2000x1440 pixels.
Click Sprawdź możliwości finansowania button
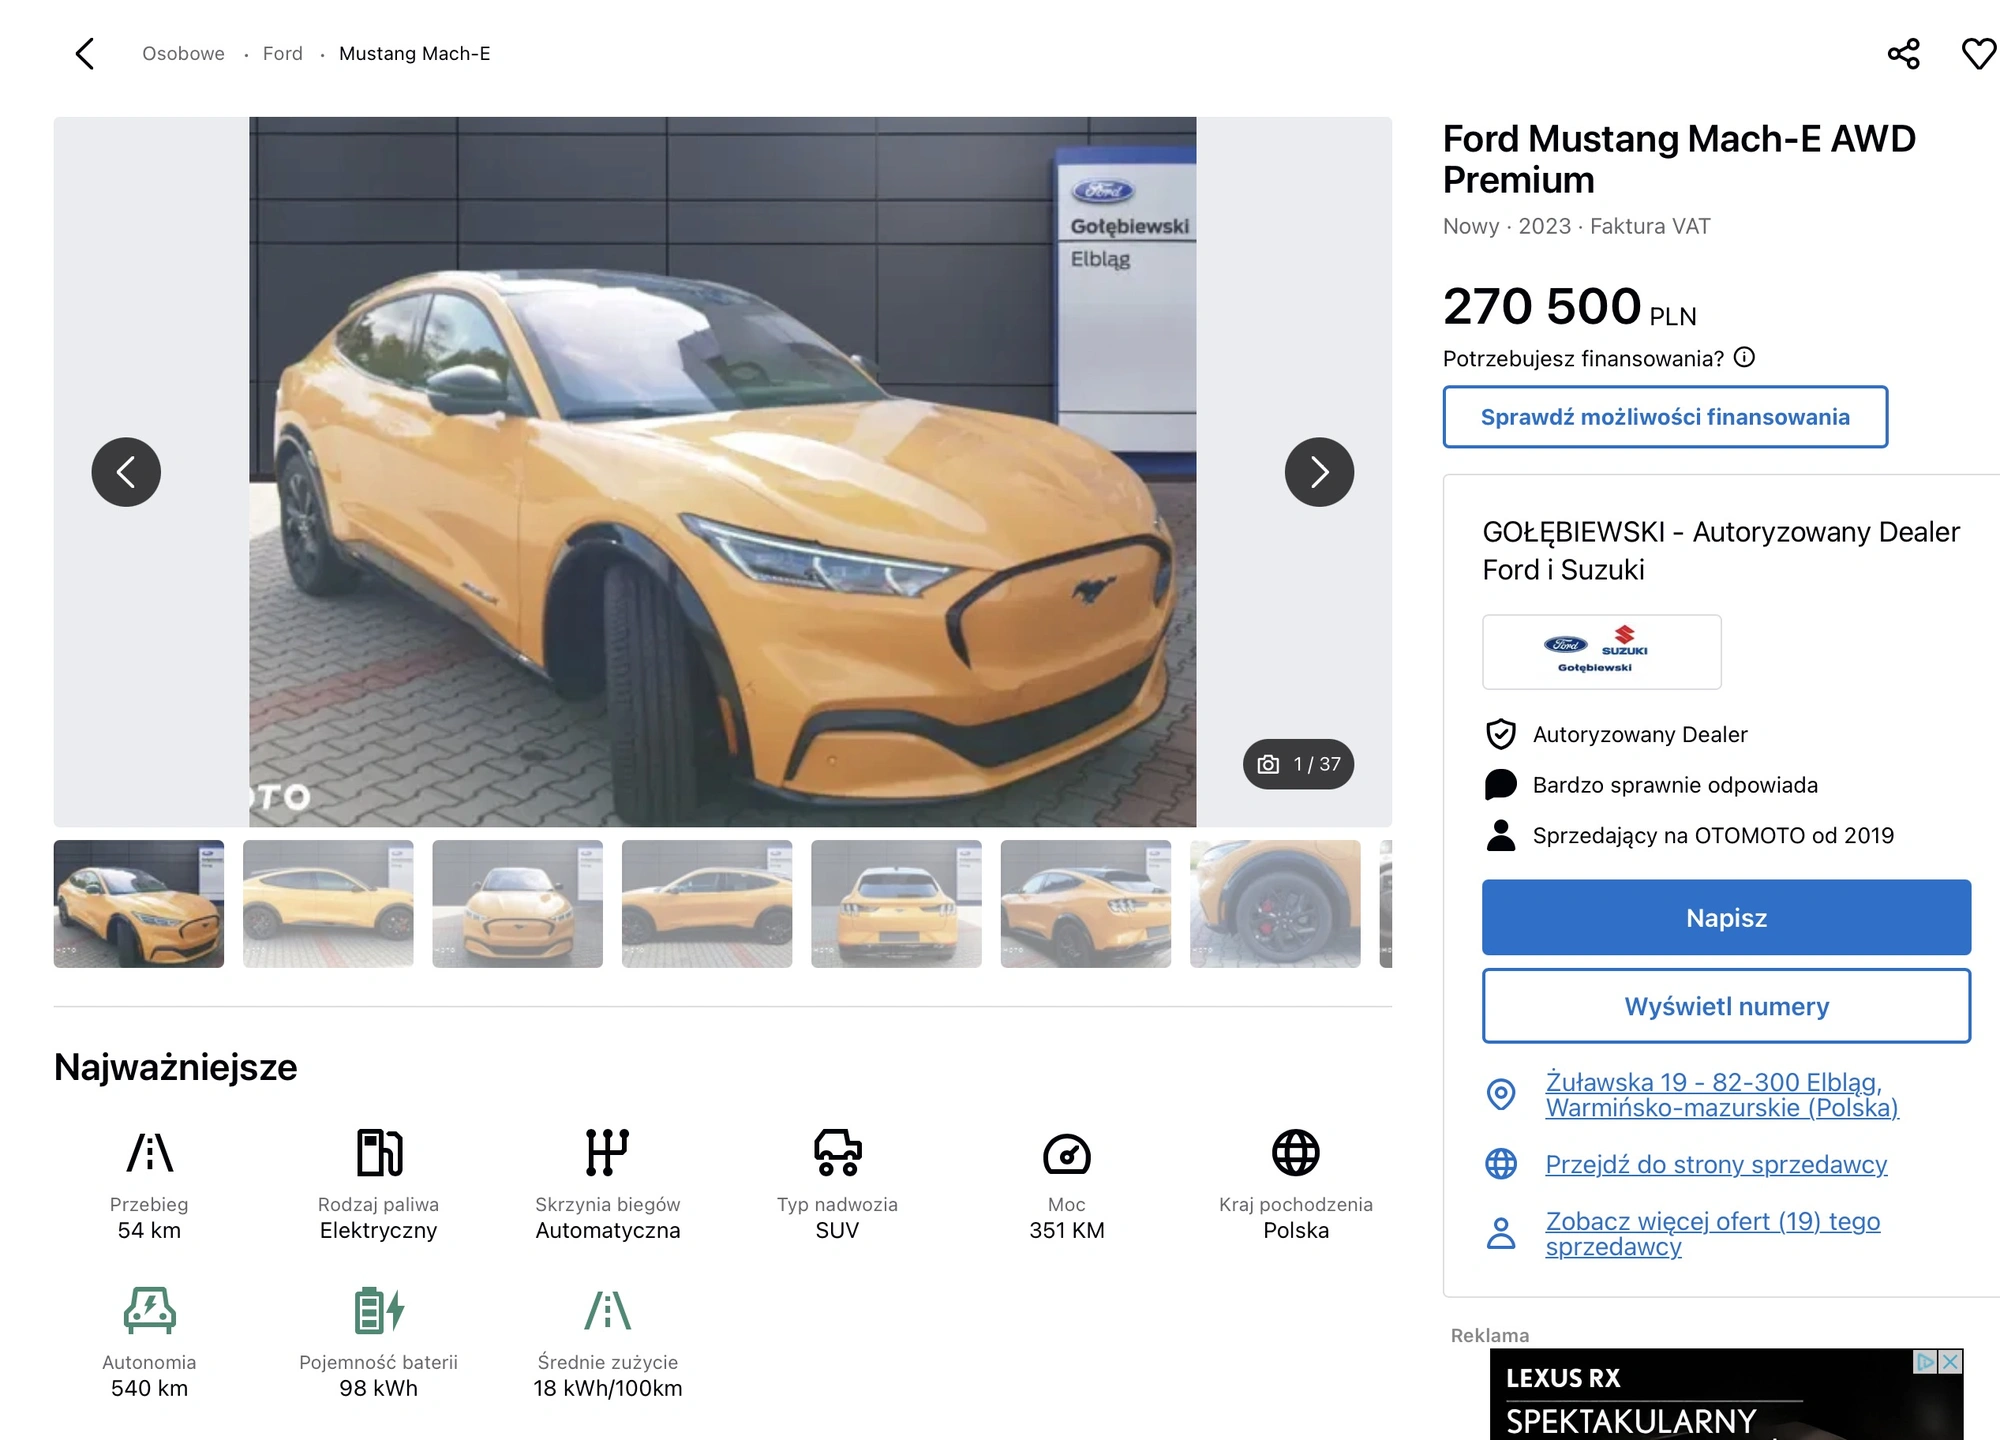pos(1665,417)
